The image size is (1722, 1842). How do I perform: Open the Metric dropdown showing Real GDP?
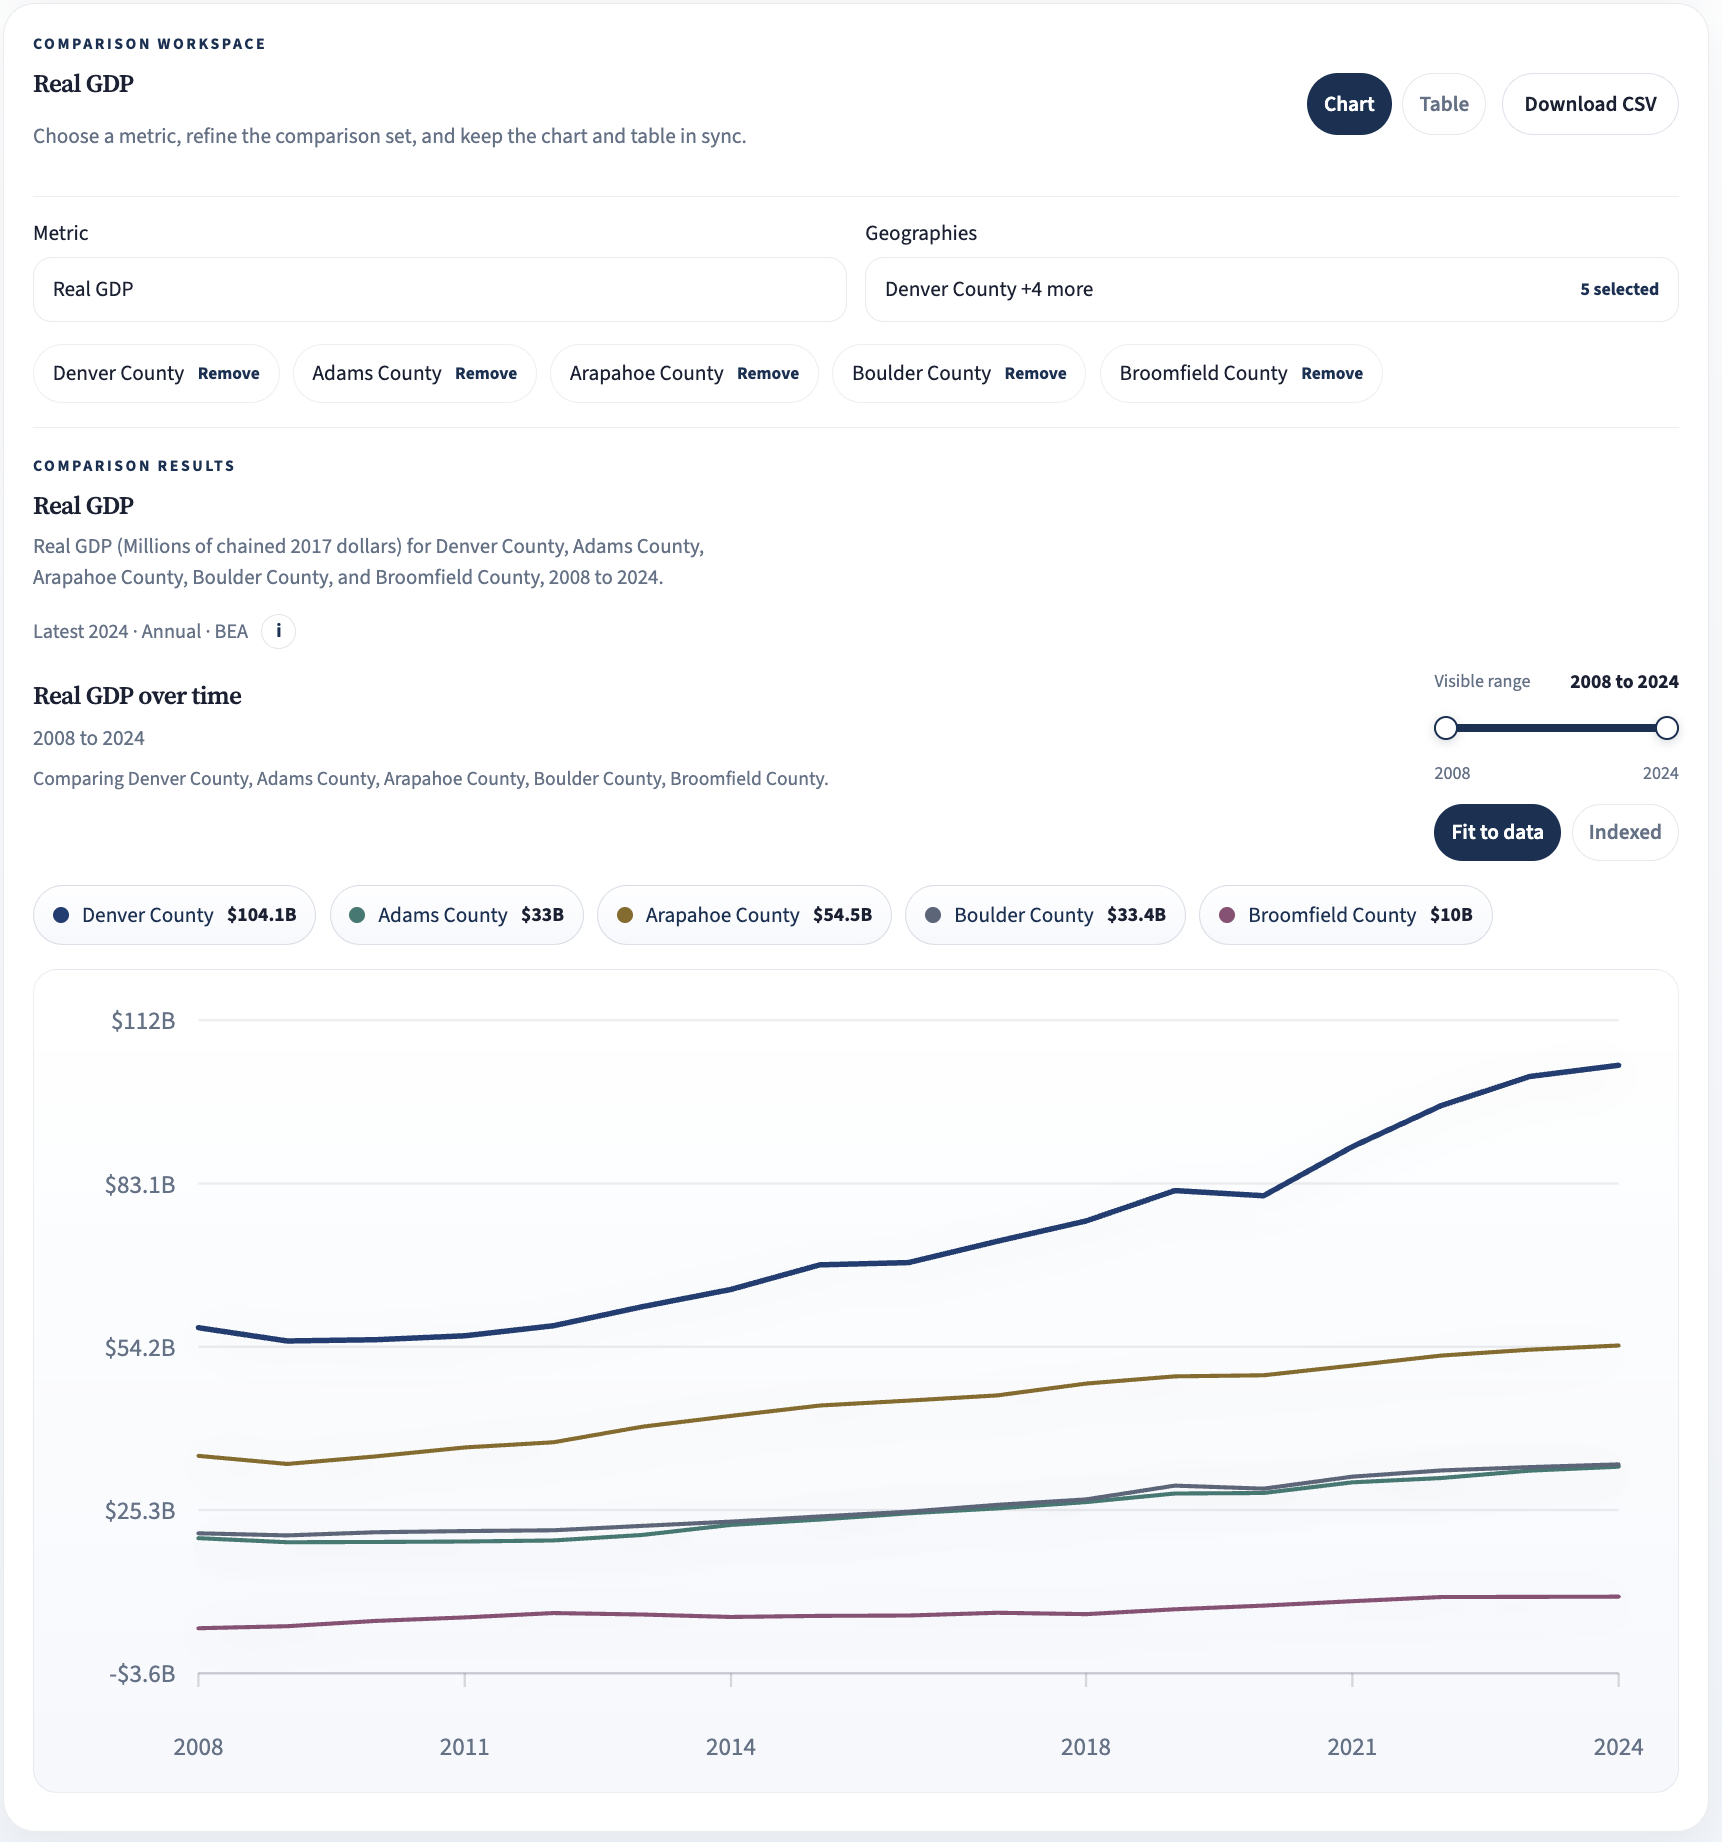click(x=439, y=289)
